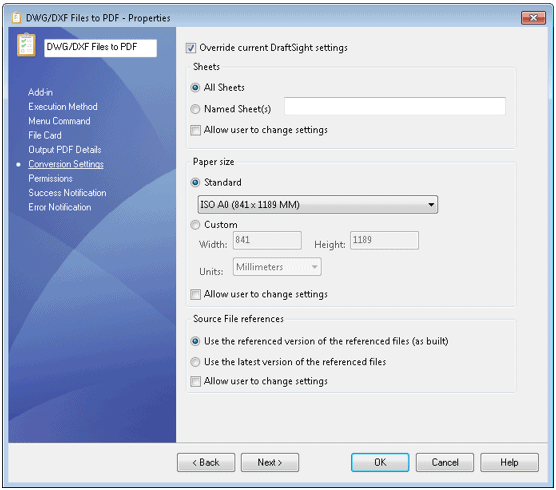
Task: Open the Output PDF Details page
Action: pos(65,150)
